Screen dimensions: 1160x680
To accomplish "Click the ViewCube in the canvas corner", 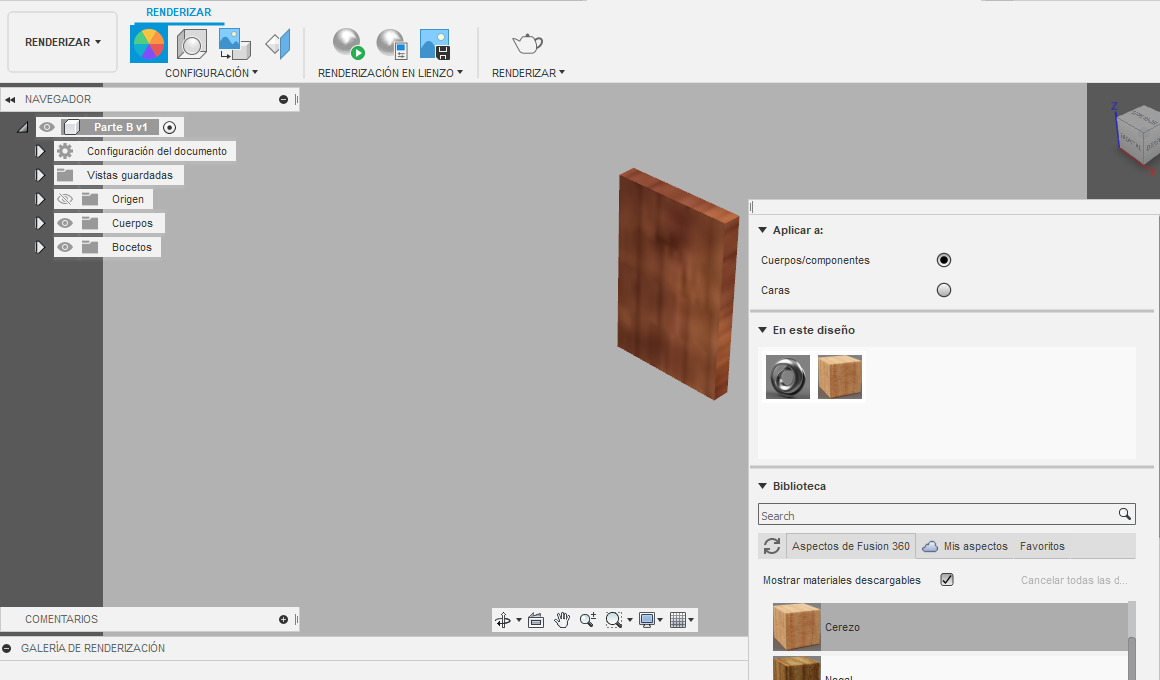I will 1138,137.
